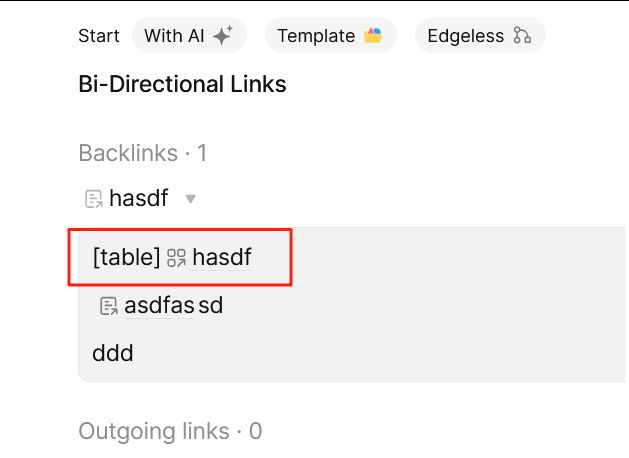The image size is (629, 458).
Task: Click the Start label
Action: [99, 36]
